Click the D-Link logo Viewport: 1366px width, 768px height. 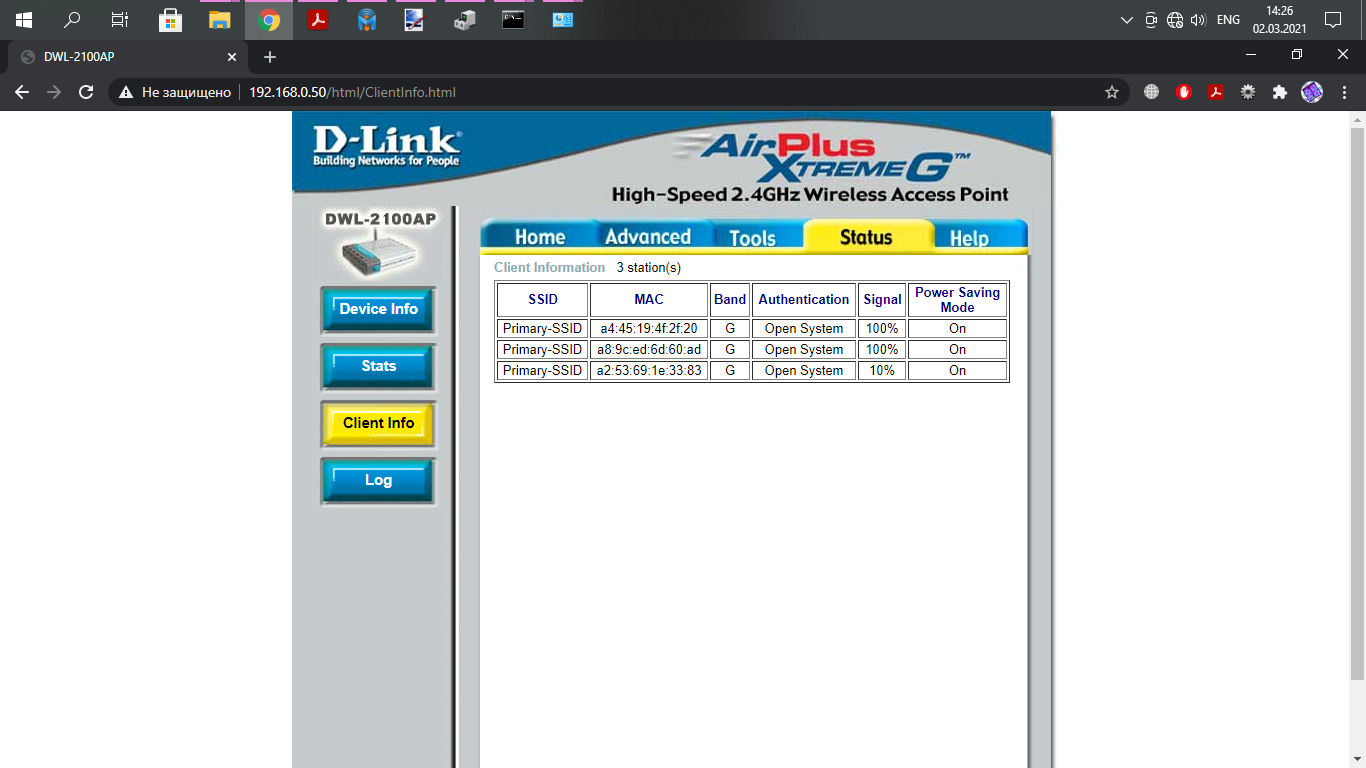point(386,146)
